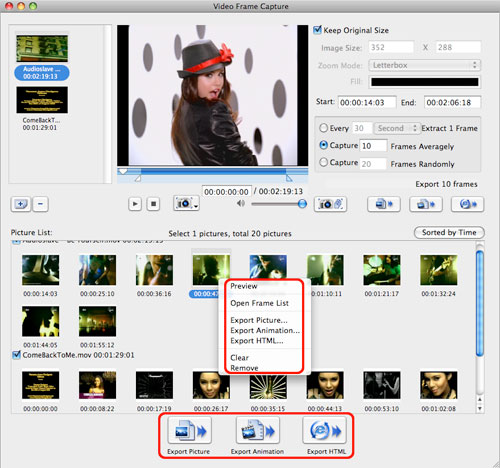The image size is (500, 468).
Task: Click the image height field showing 288
Action: (x=458, y=47)
